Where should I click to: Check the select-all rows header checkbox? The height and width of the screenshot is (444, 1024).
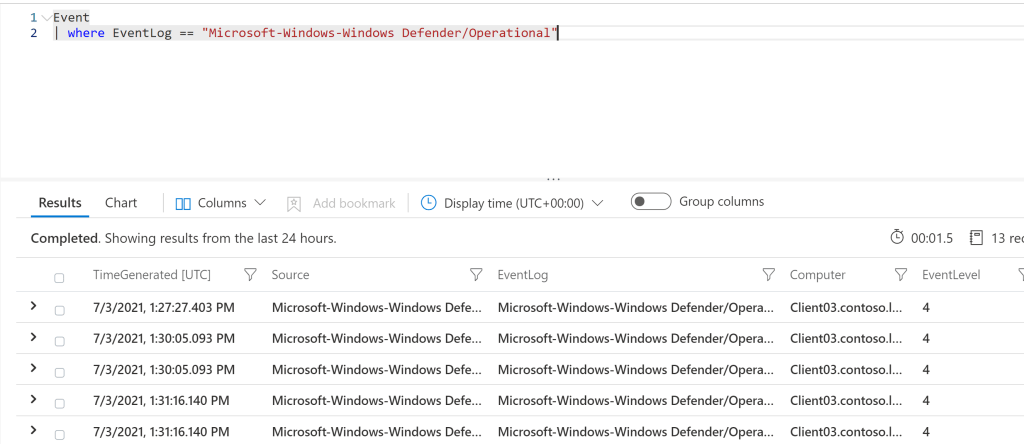59,277
